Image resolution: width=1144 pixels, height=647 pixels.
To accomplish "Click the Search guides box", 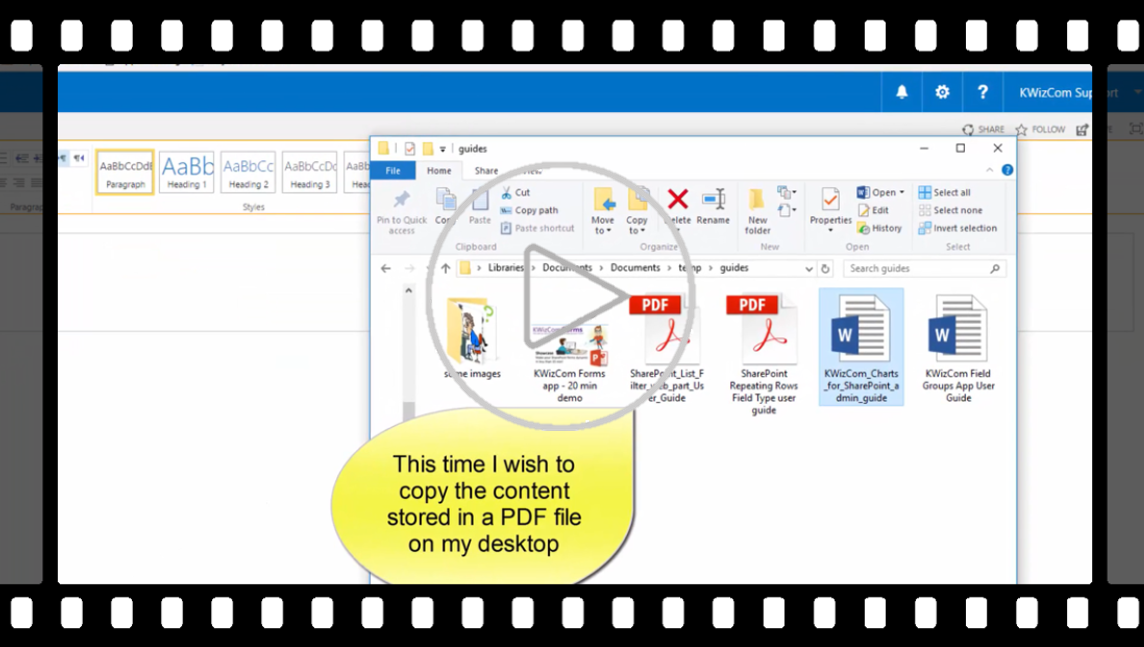I will (x=924, y=268).
